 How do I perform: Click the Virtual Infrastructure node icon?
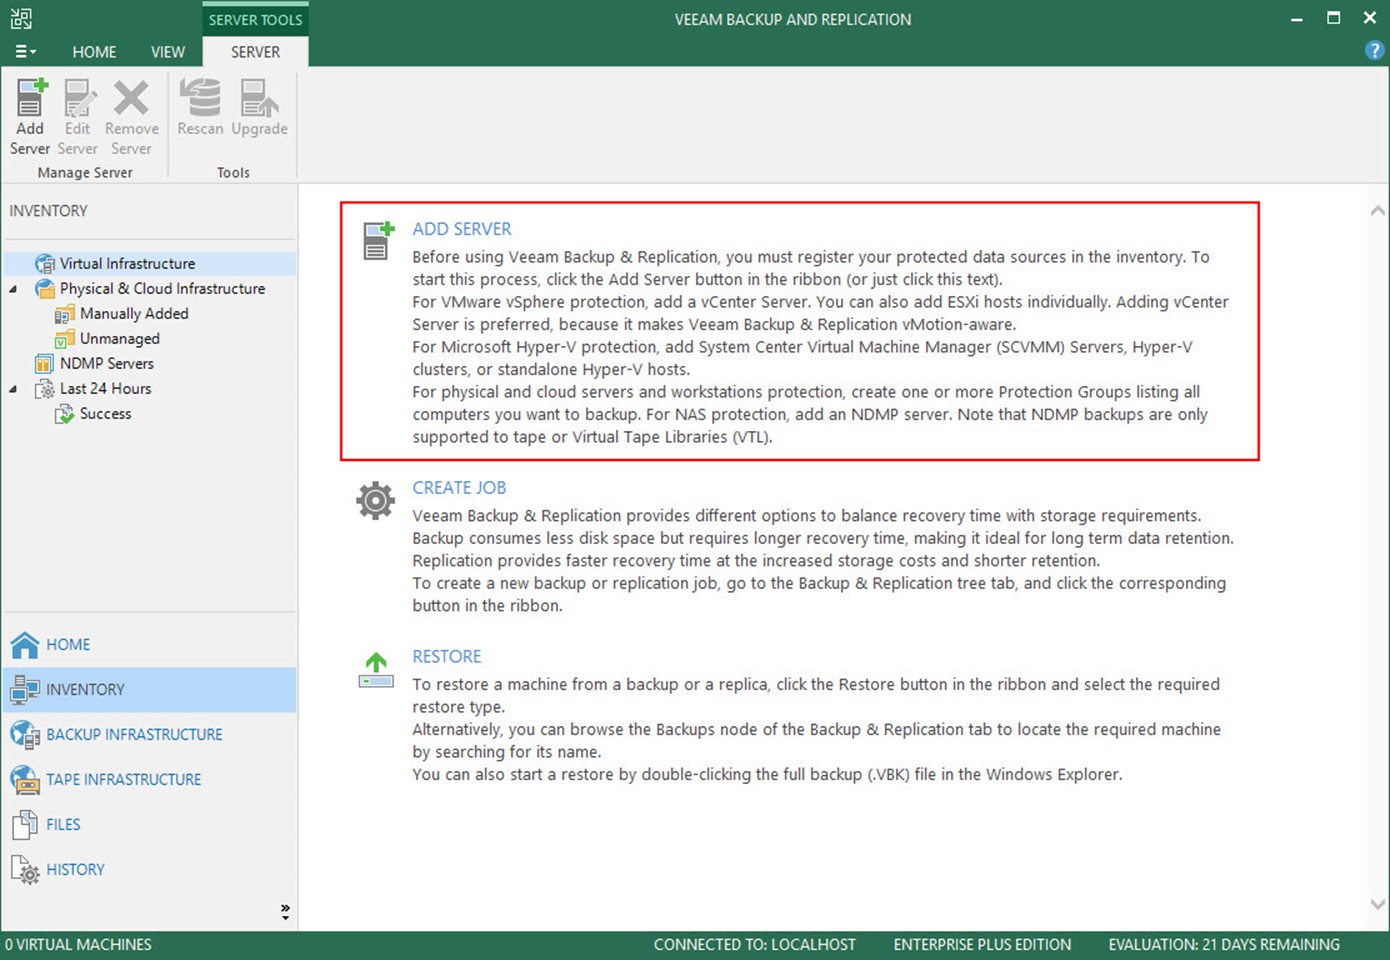(45, 264)
